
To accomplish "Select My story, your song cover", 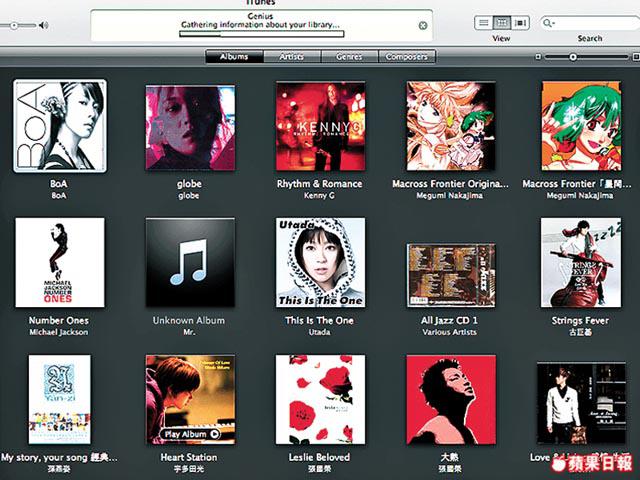I will 60,400.
